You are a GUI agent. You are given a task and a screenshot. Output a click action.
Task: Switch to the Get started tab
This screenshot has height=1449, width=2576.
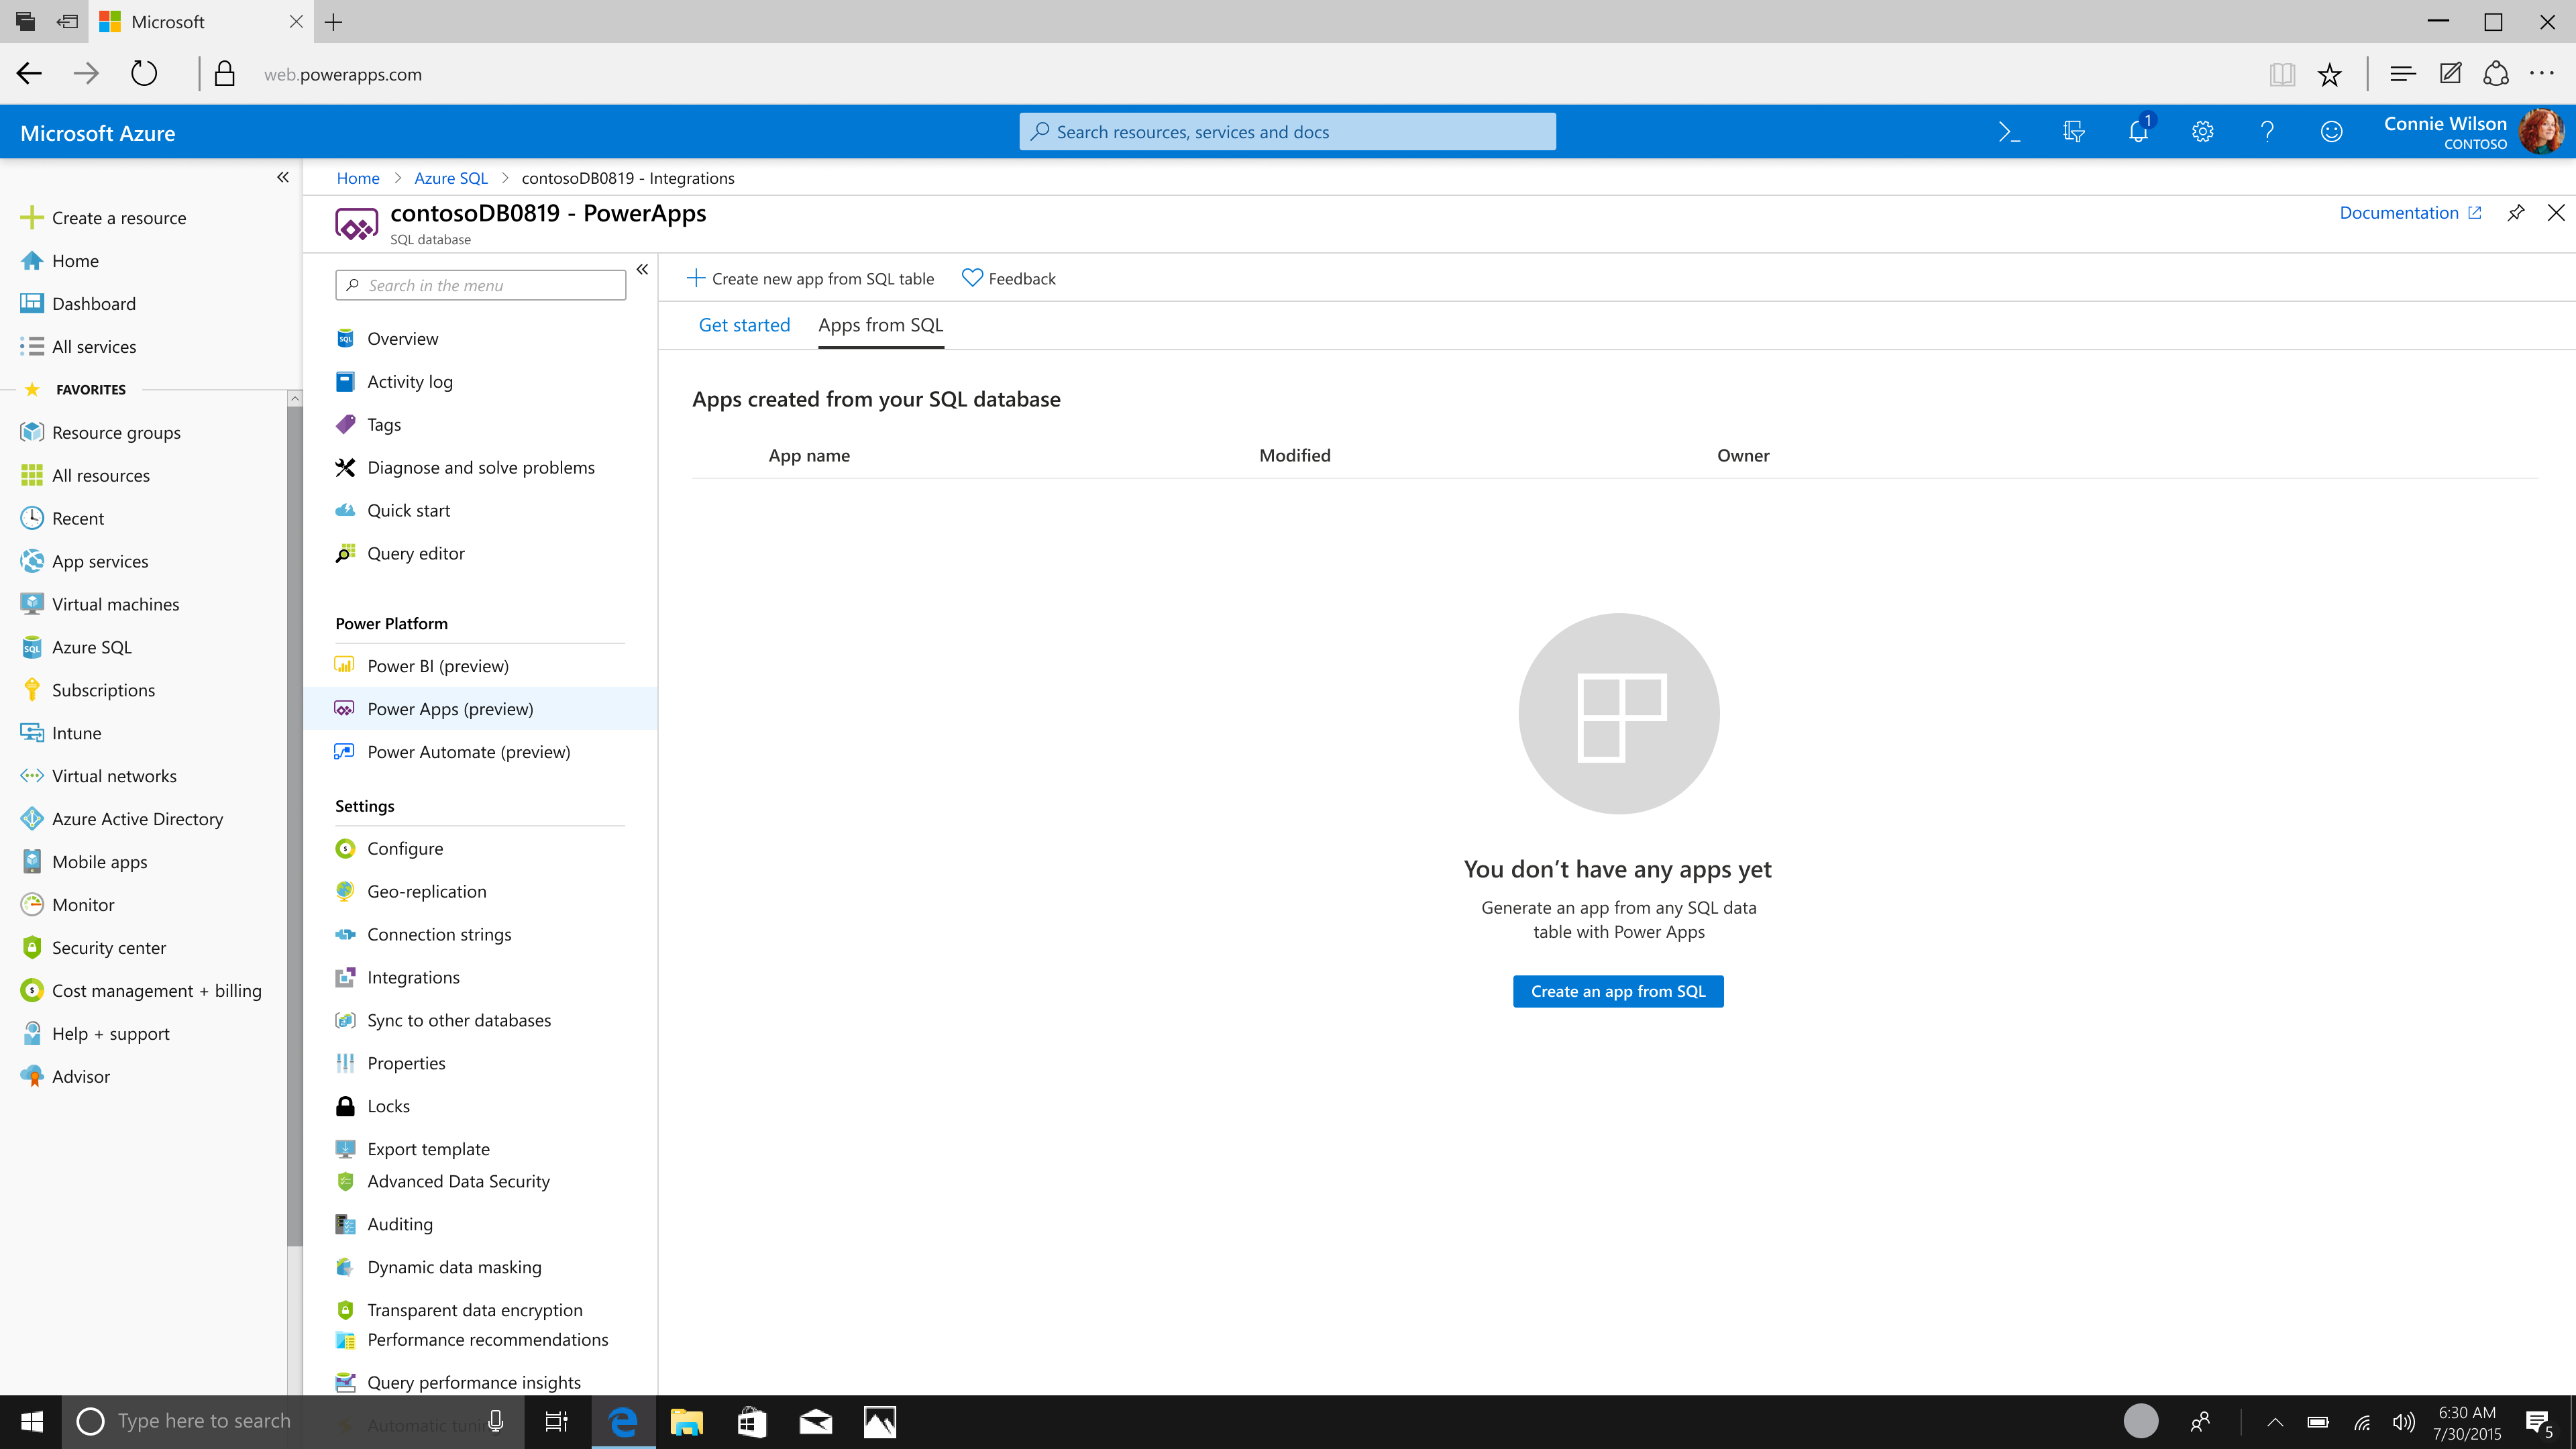coord(744,325)
